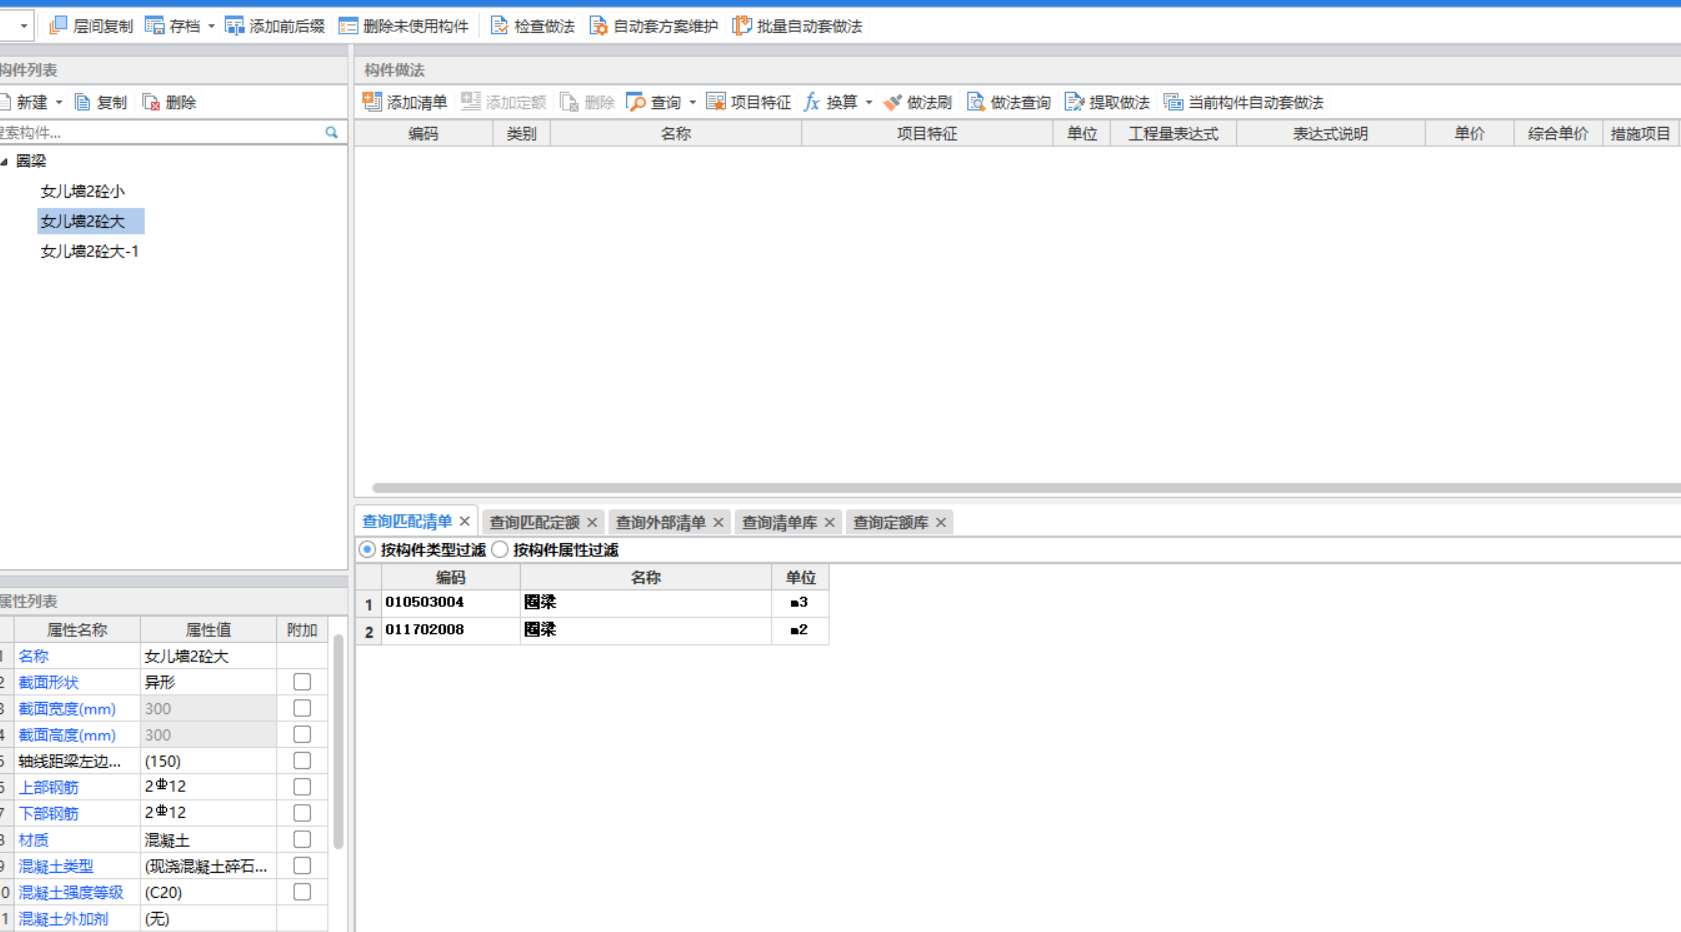The height and width of the screenshot is (932, 1681).
Task: Collapse the 圈梁 tree node
Action: (5, 161)
